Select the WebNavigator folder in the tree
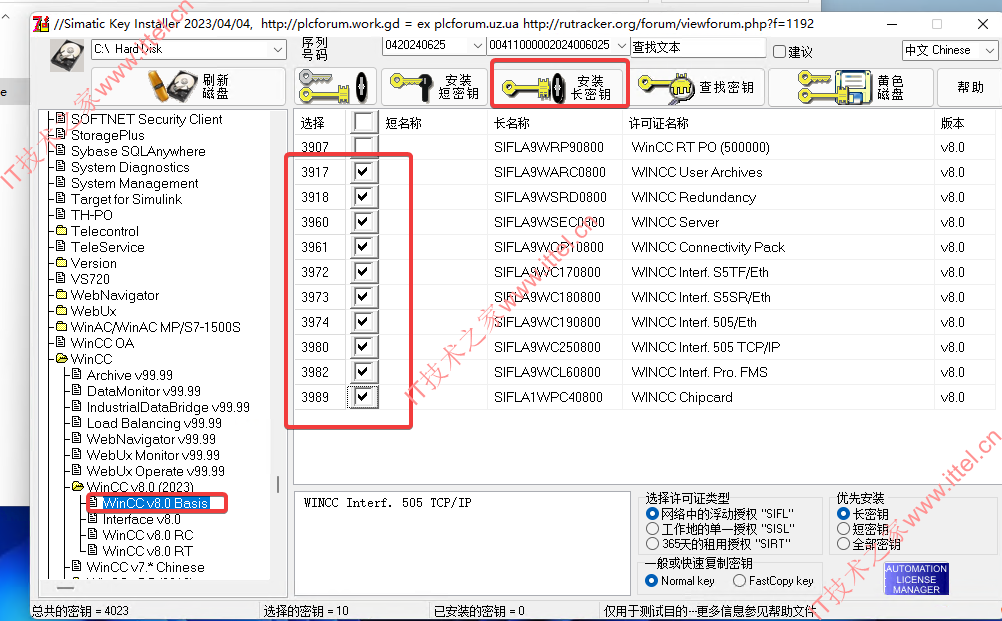This screenshot has width=1002, height=621. point(114,295)
